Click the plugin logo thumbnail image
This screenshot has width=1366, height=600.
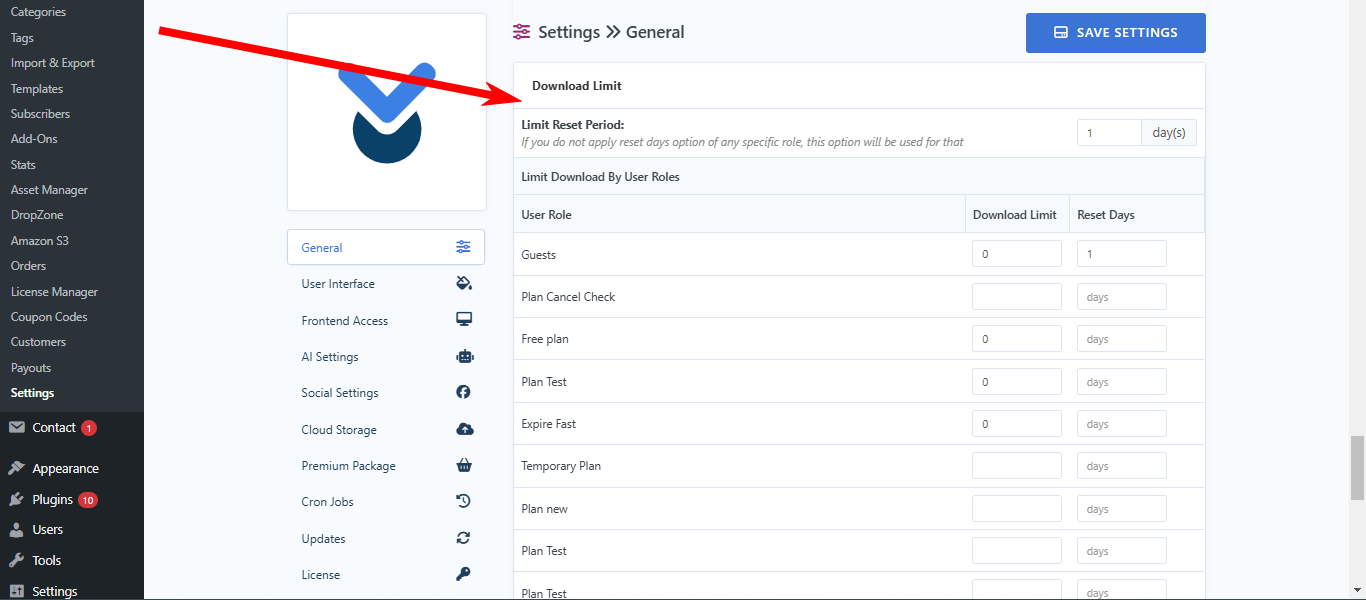387,112
